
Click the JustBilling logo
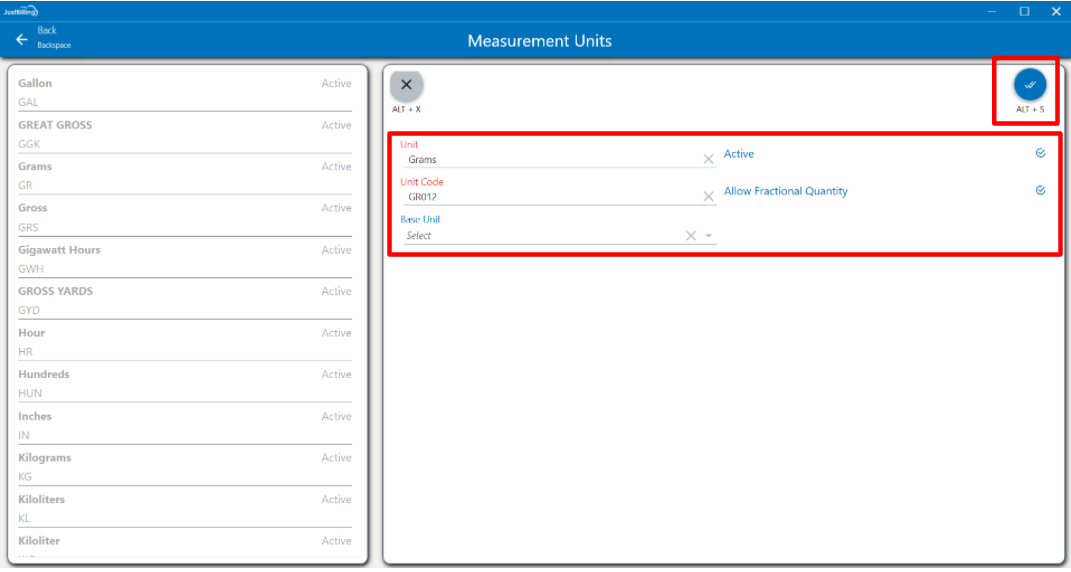20,11
